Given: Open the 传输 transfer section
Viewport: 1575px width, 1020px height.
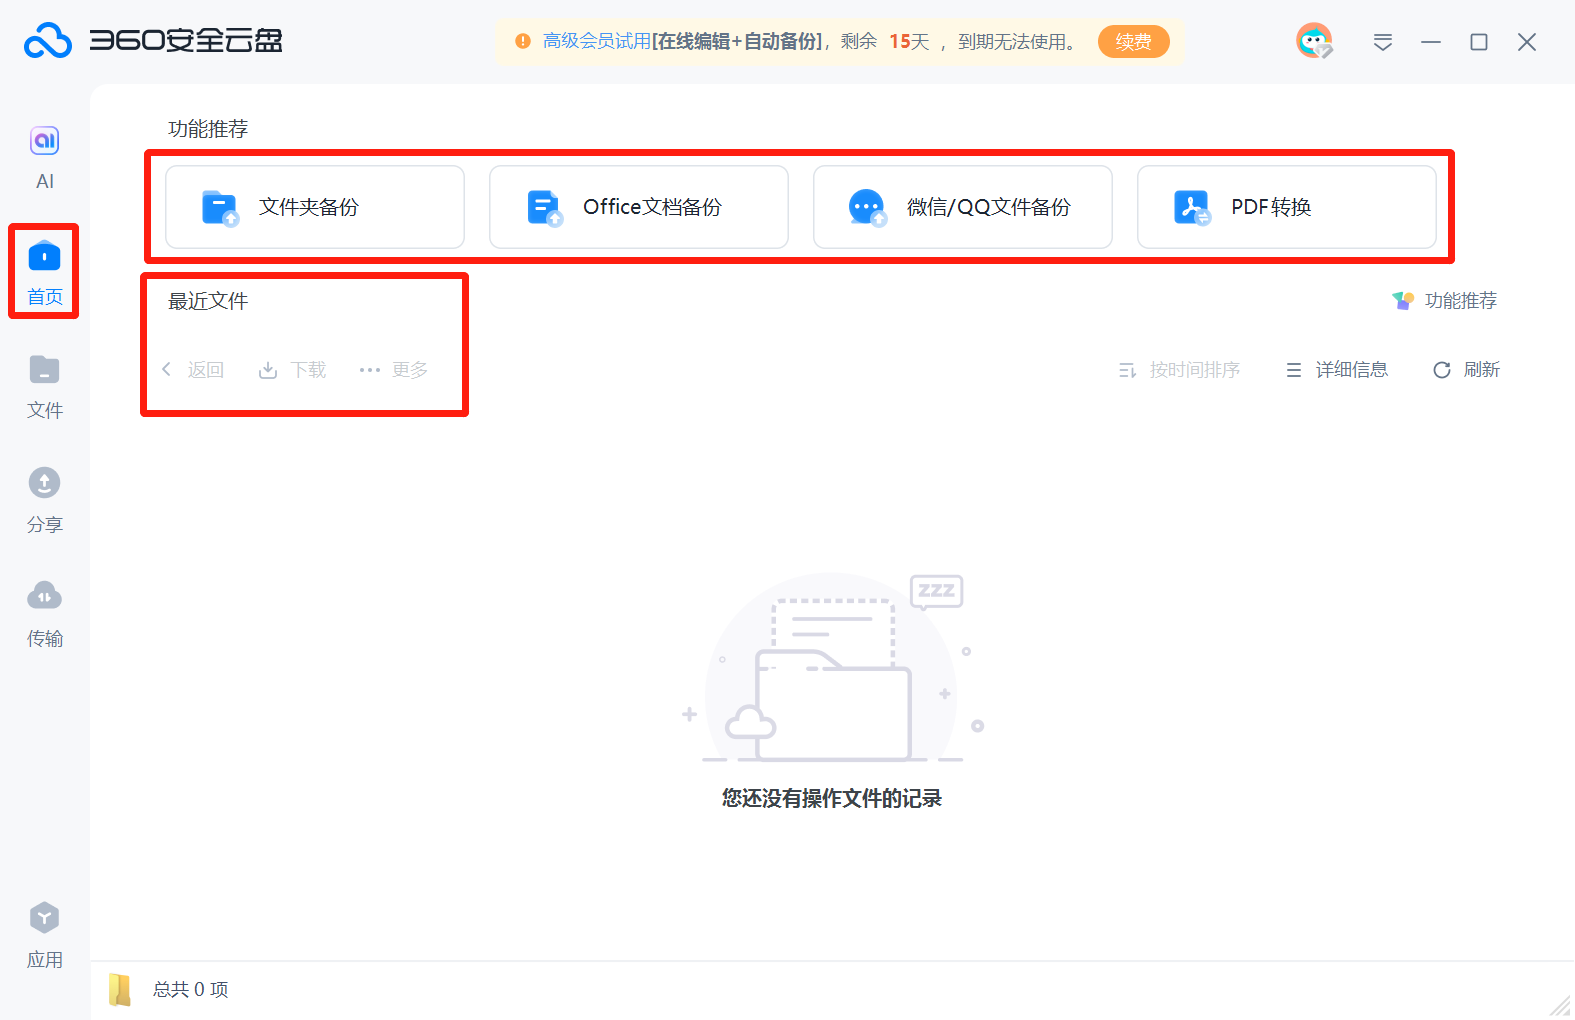Looking at the screenshot, I should pos(45,614).
